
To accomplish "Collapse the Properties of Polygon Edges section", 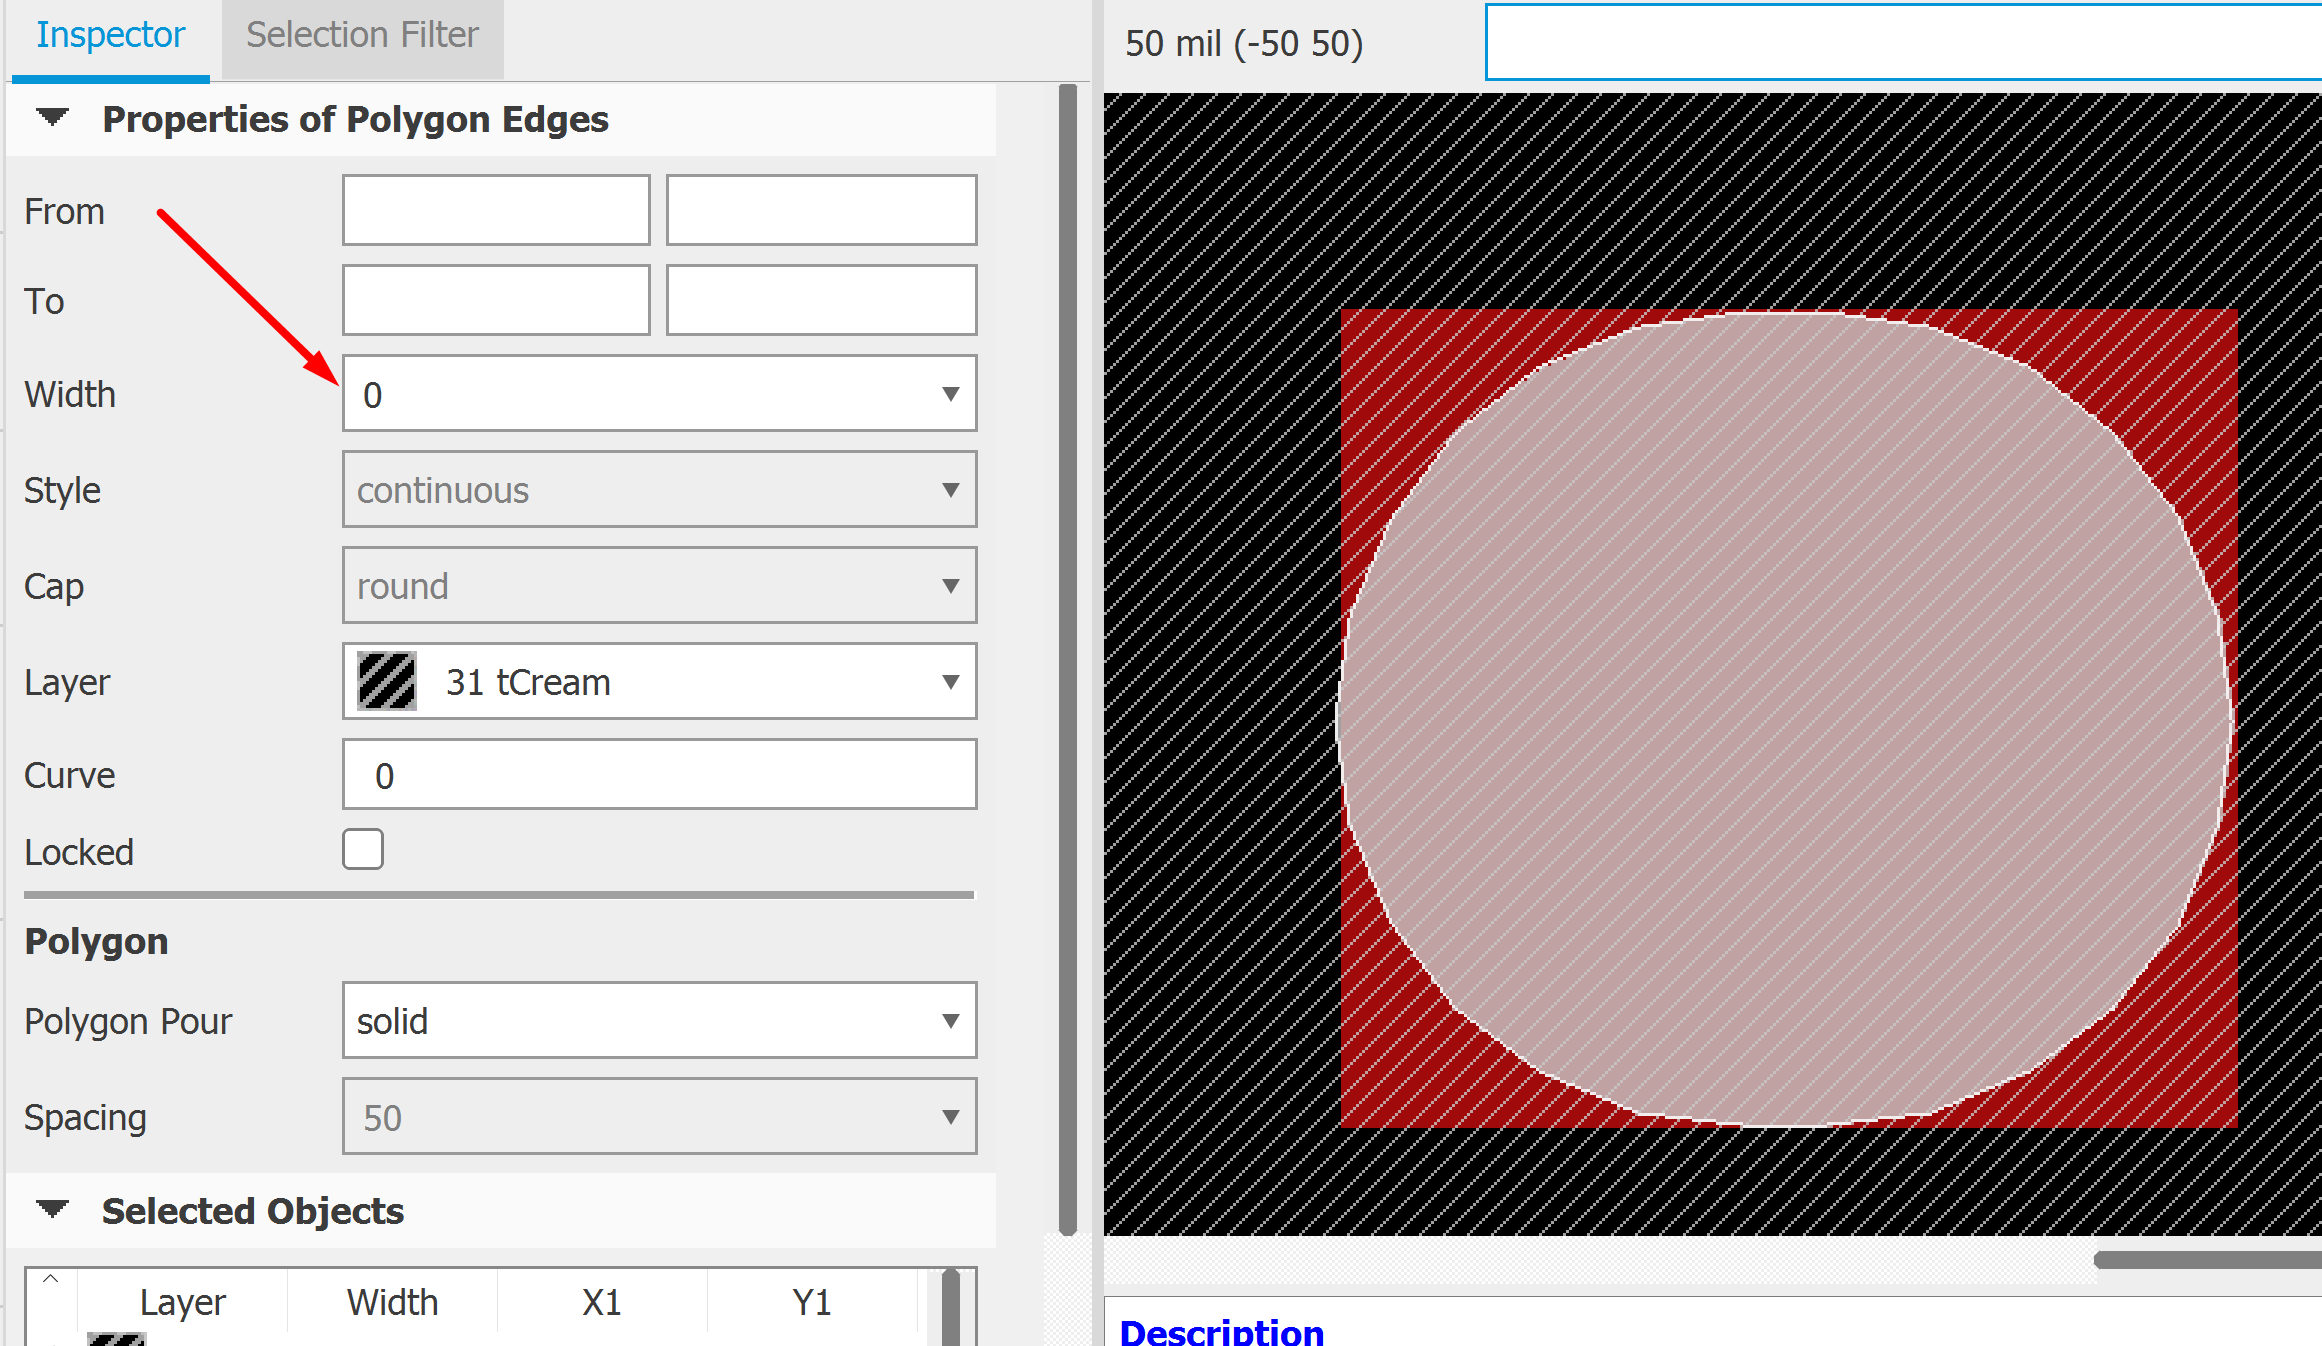I will (x=51, y=117).
